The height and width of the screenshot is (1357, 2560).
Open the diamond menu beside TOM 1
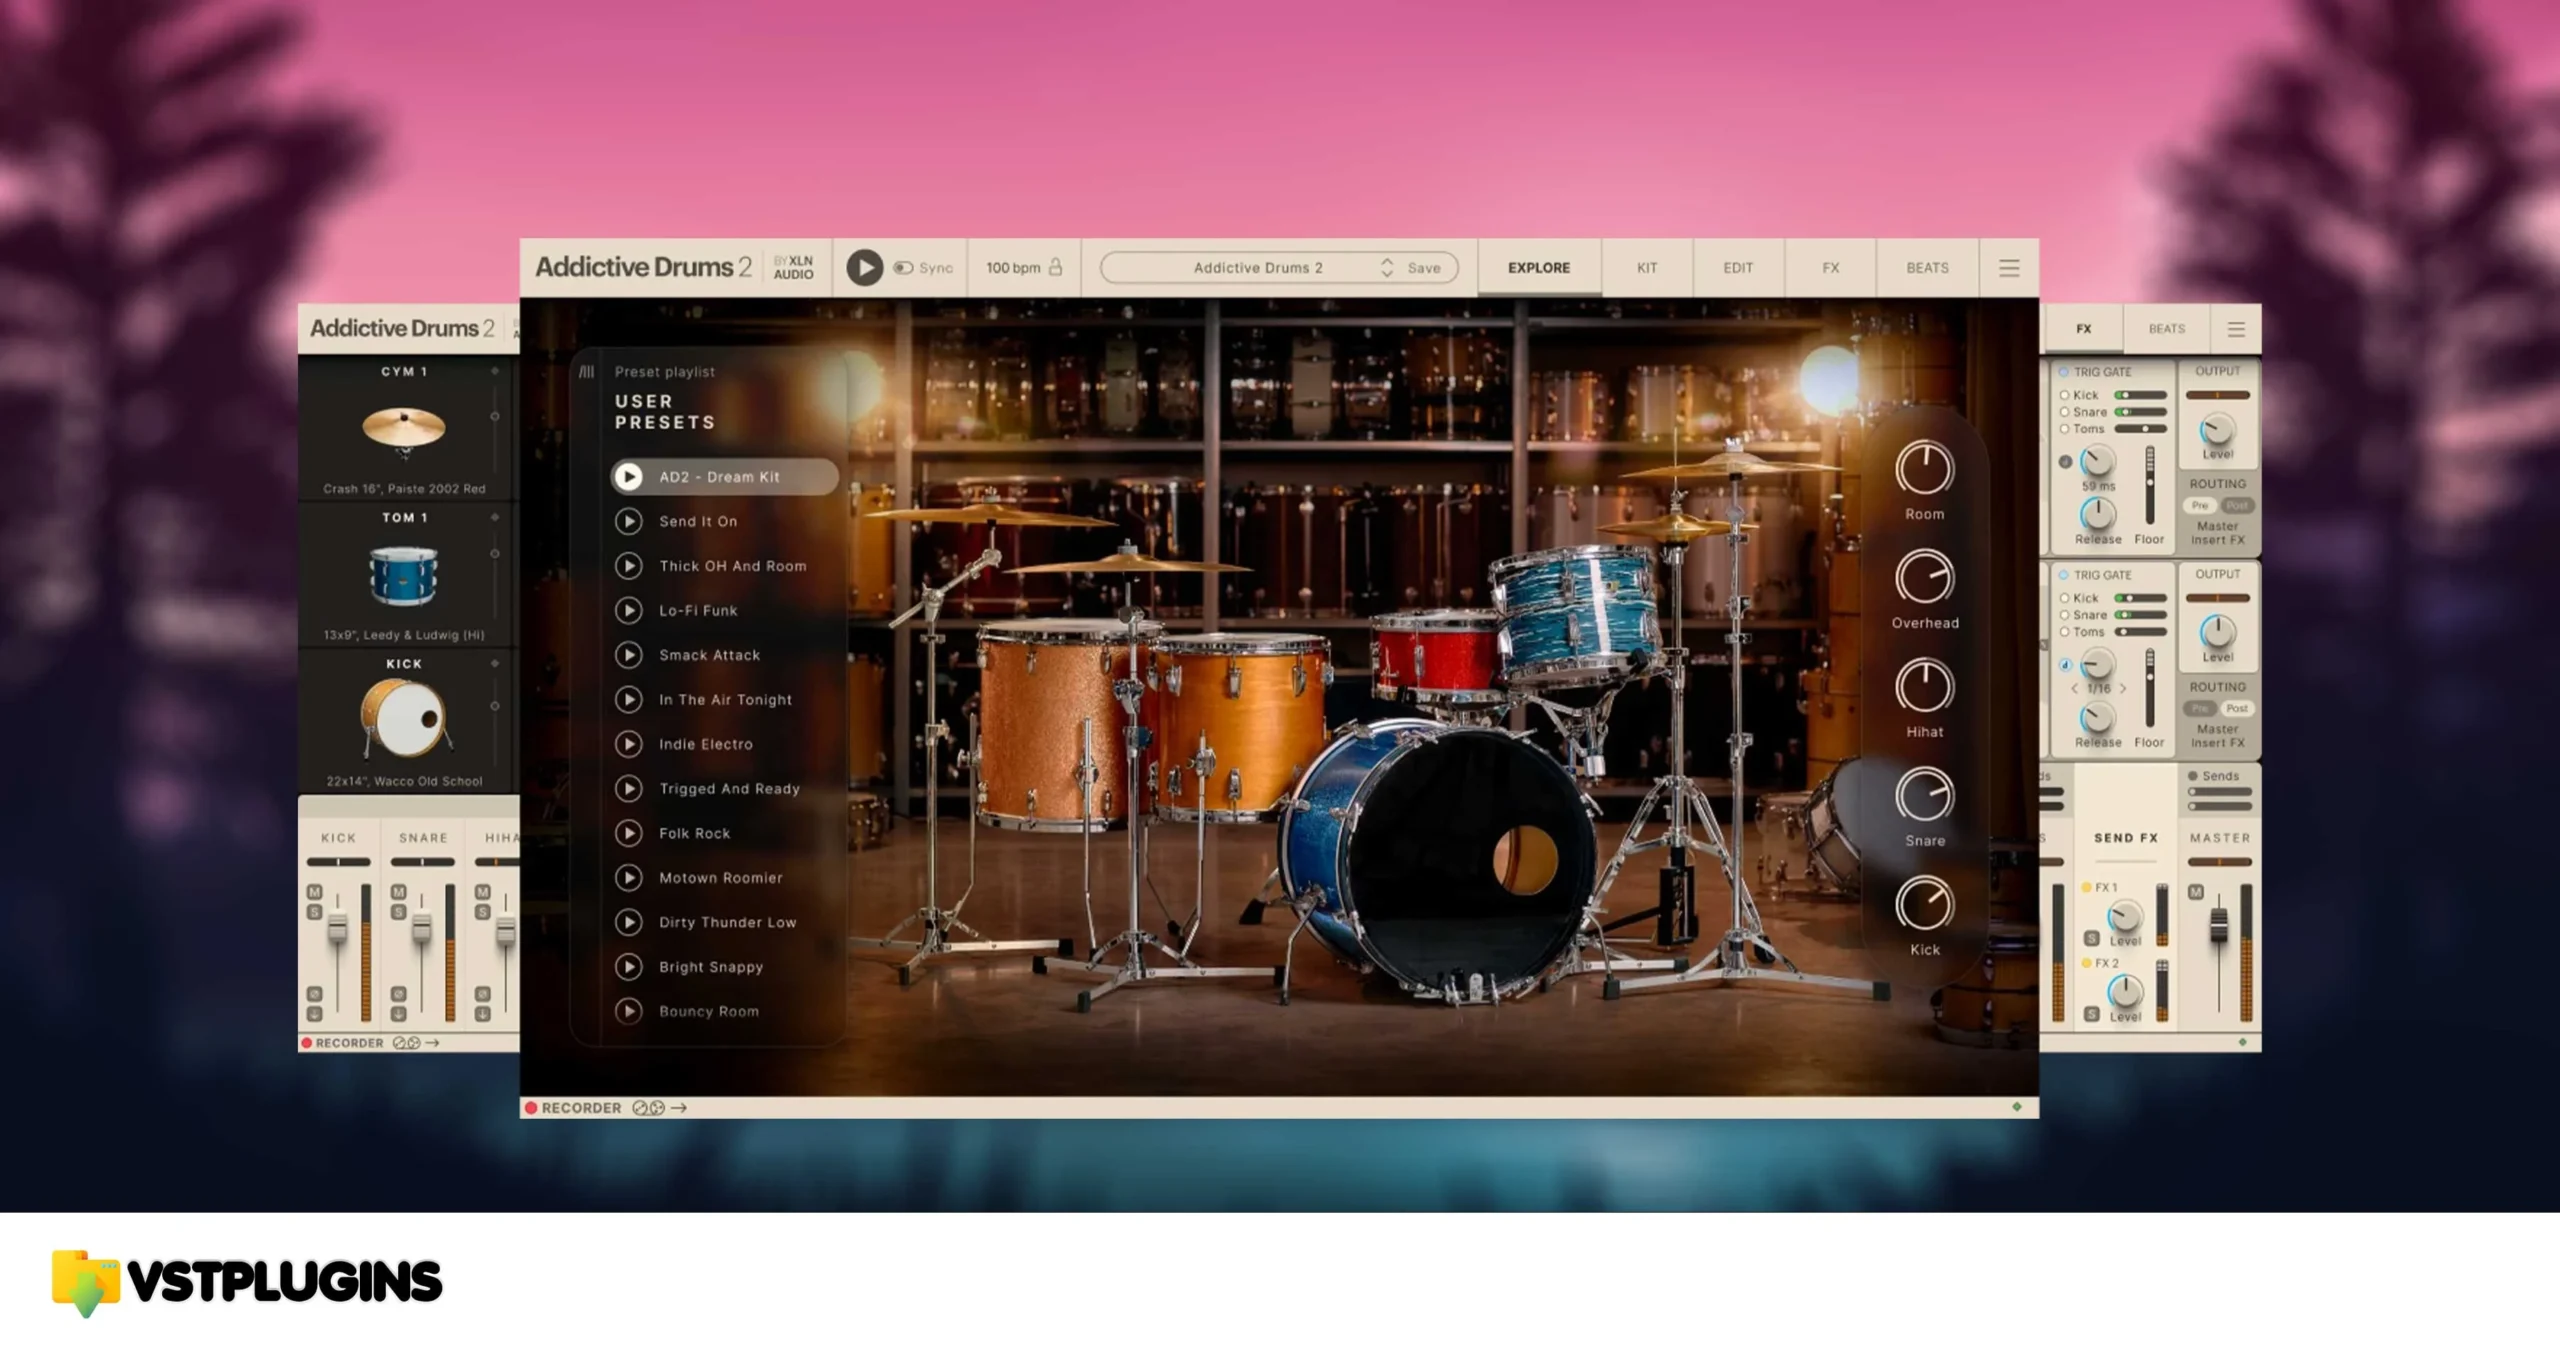click(x=494, y=517)
